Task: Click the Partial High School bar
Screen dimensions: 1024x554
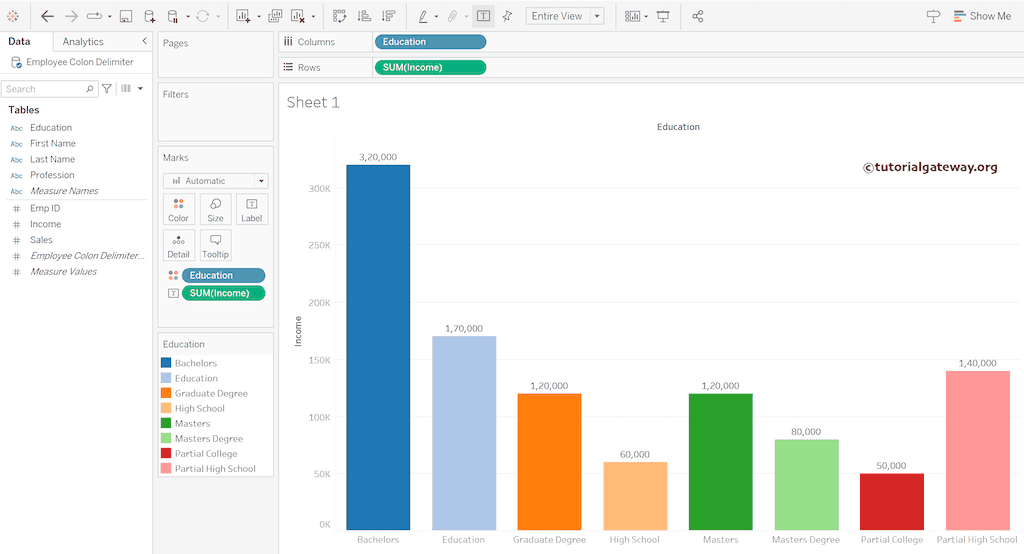Action: click(978, 450)
